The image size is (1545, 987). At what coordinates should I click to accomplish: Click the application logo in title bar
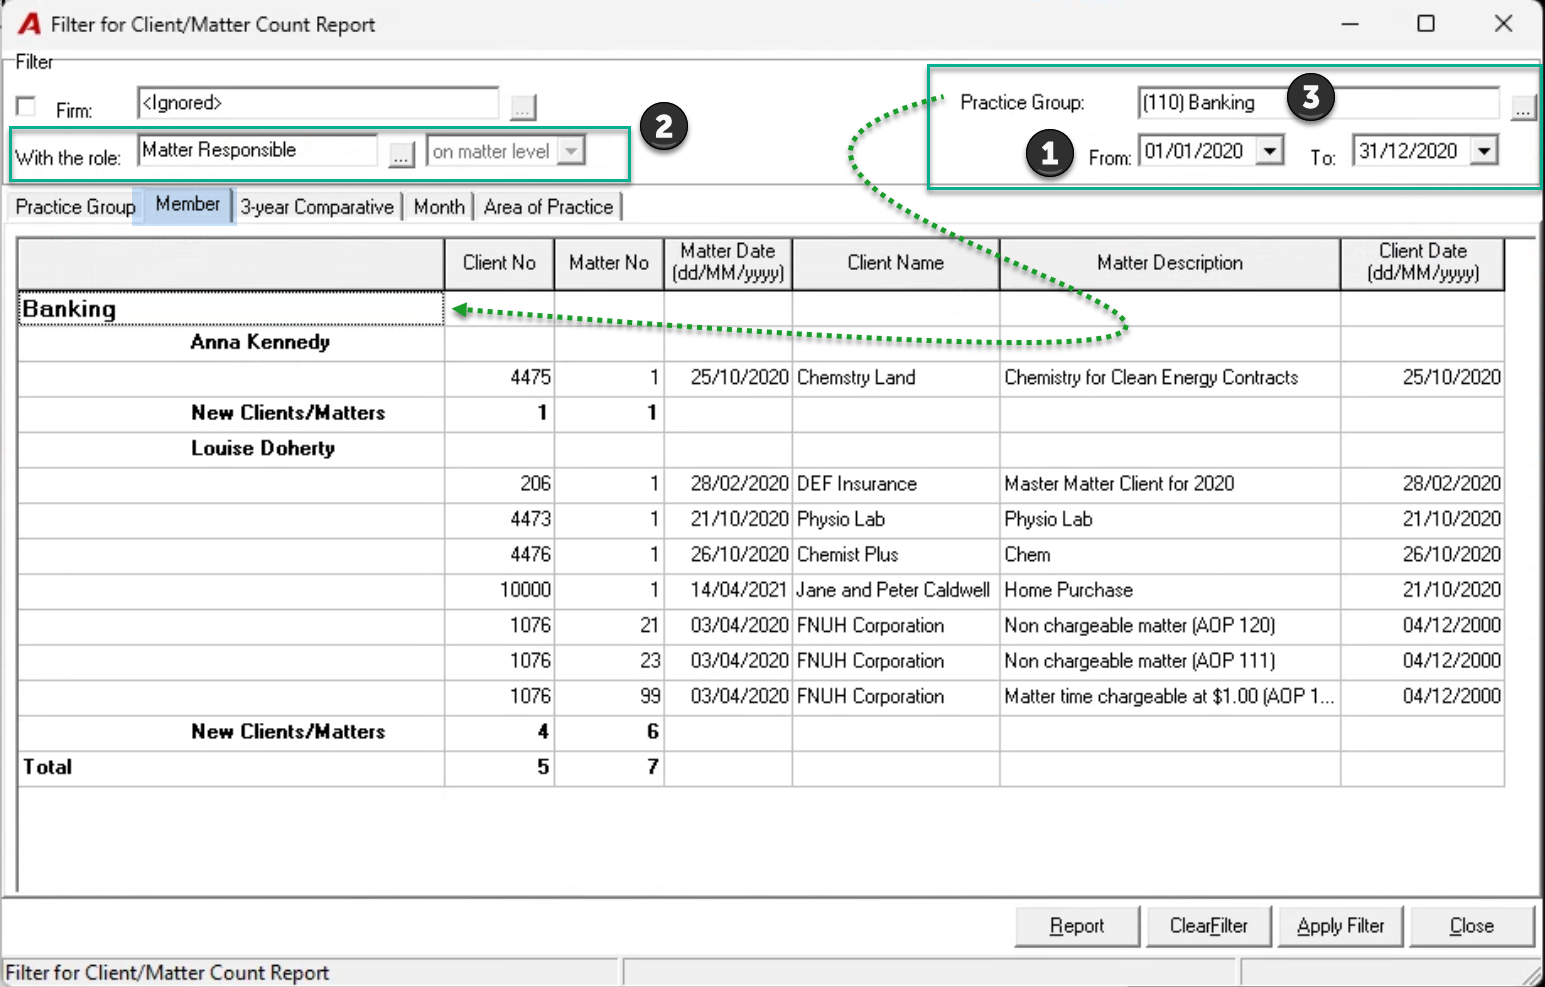29,24
